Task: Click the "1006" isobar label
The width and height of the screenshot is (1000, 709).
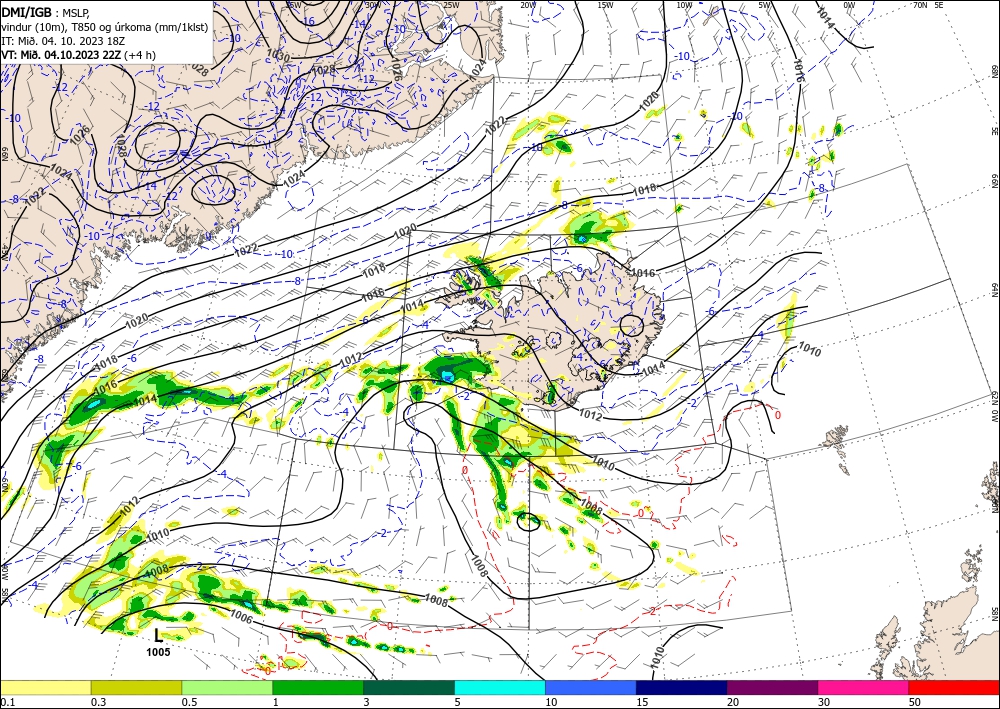Action: (242, 618)
